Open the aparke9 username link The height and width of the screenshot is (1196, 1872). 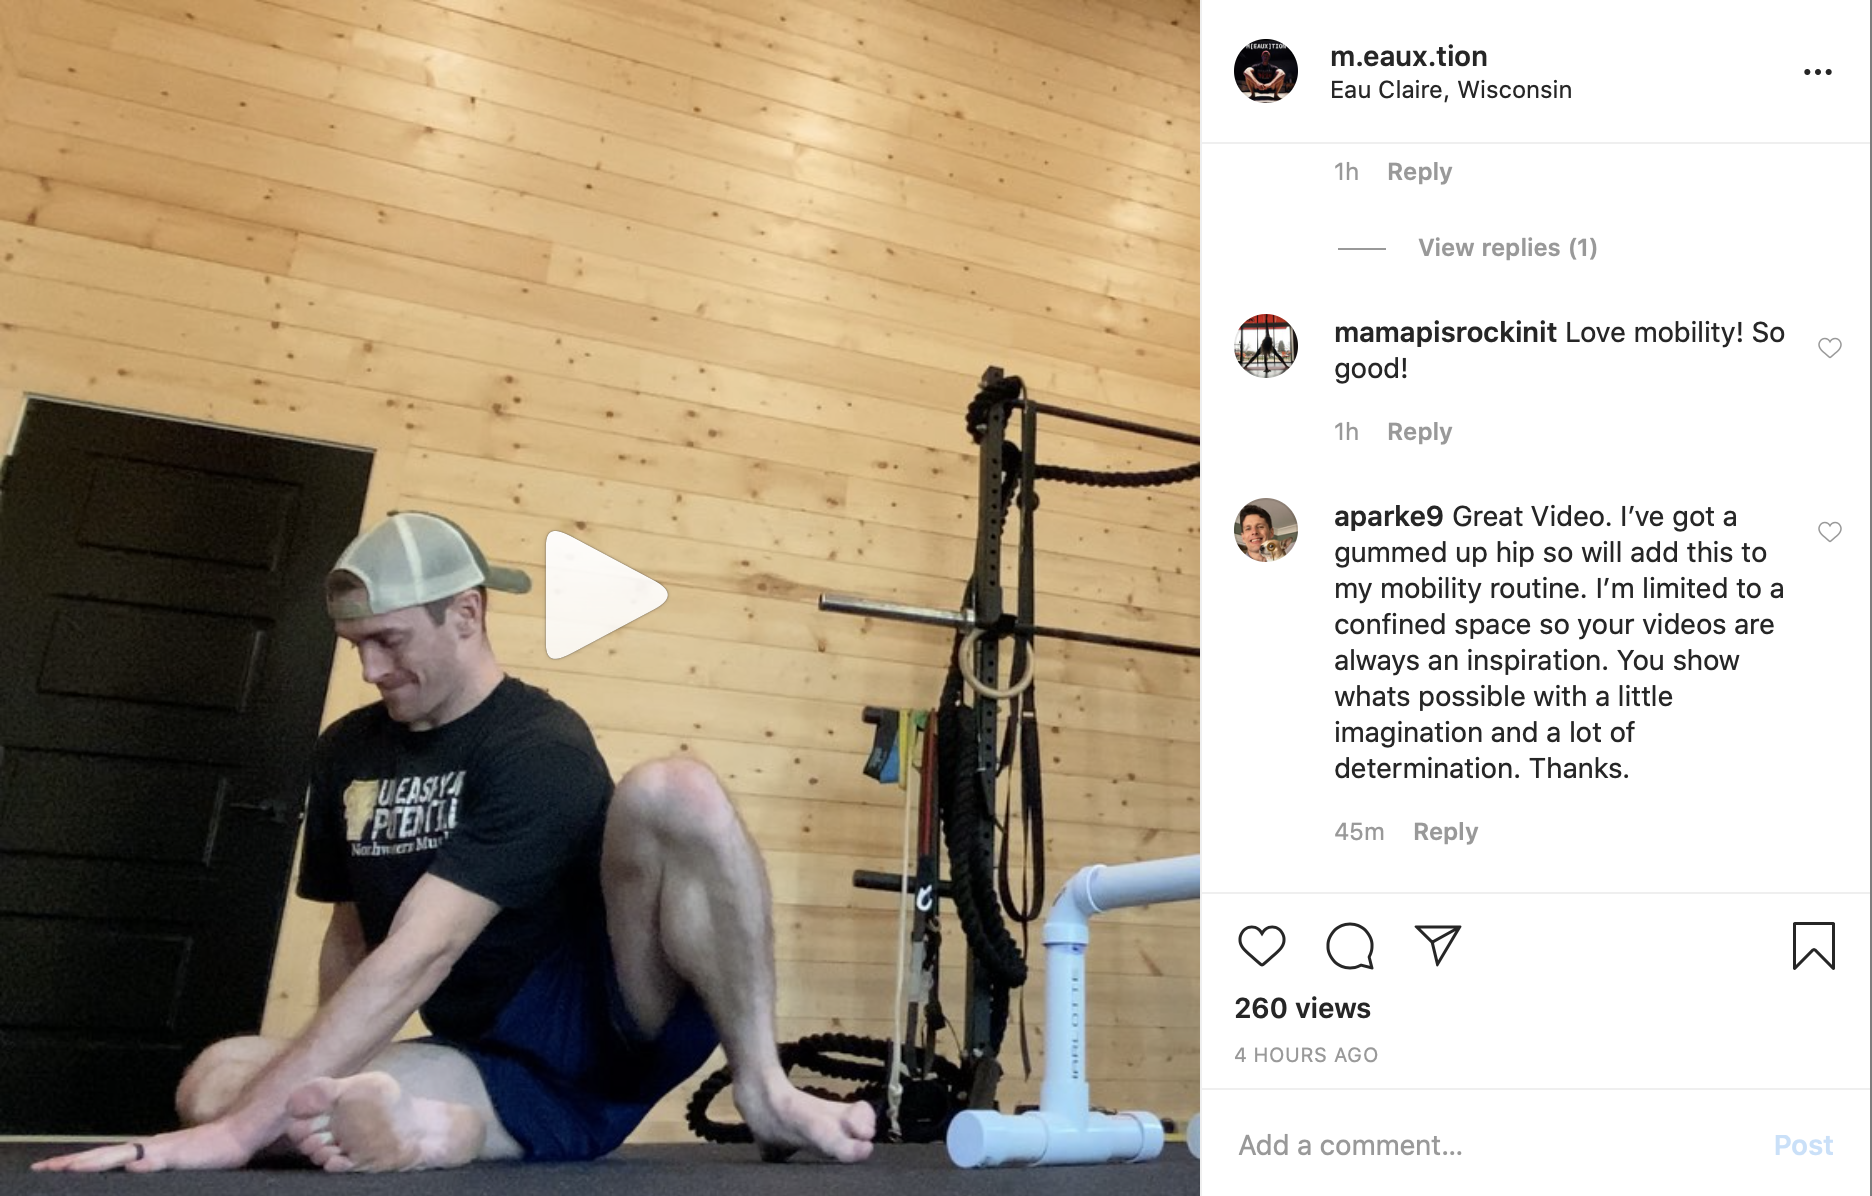tap(1388, 516)
